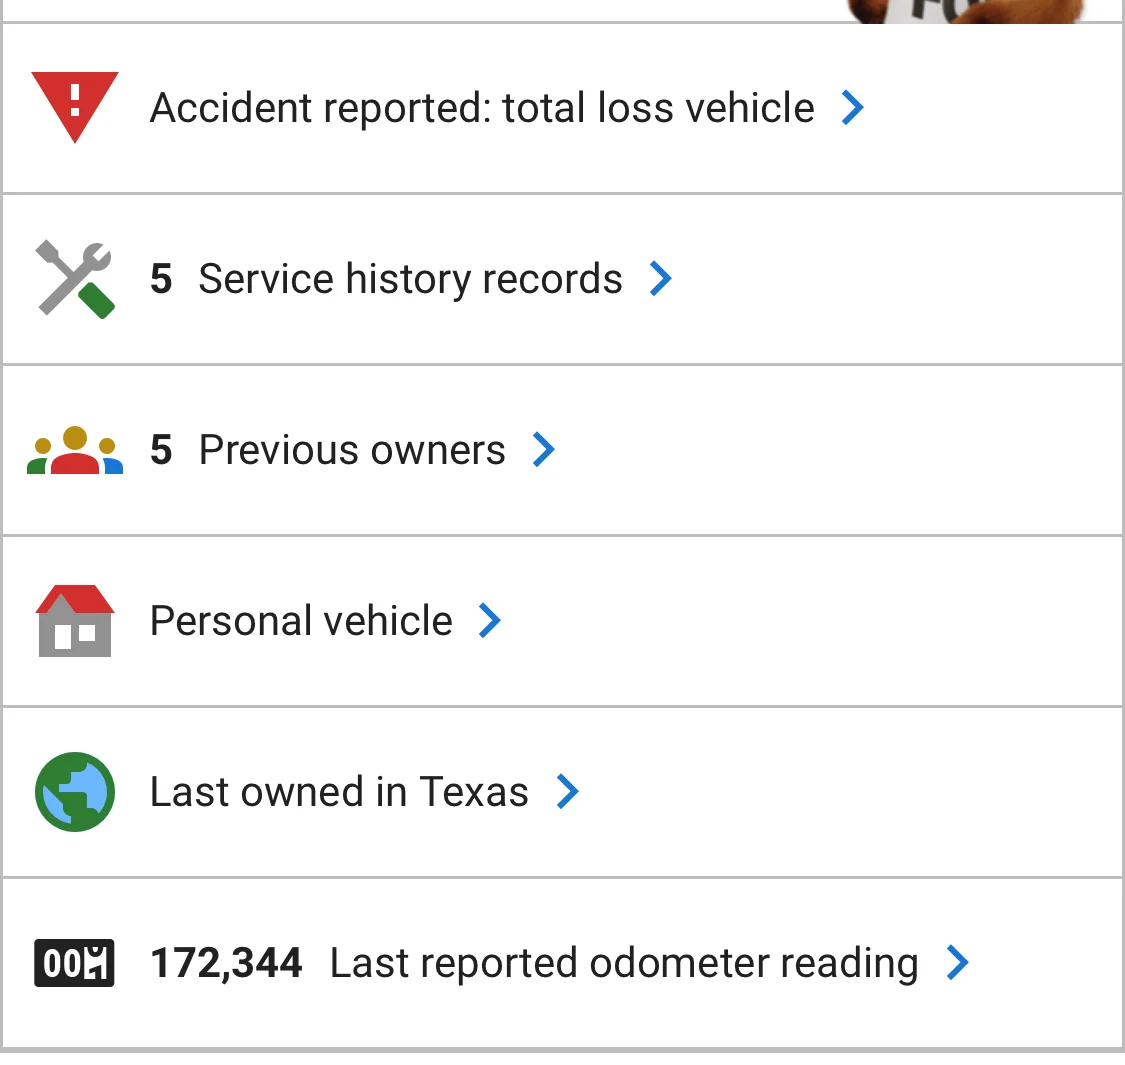This screenshot has width=1125, height=1065.
Task: Click the red accident warning triangle icon
Action: [x=75, y=107]
